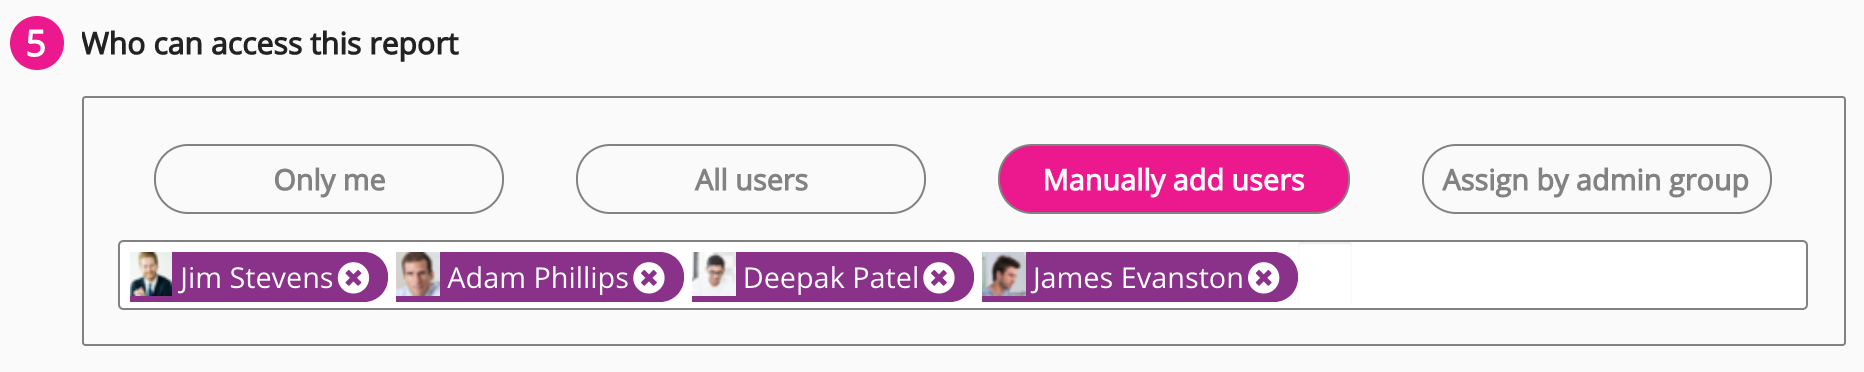The width and height of the screenshot is (1864, 372).
Task: Remove Adam Phillips using his x icon
Action: tap(649, 278)
